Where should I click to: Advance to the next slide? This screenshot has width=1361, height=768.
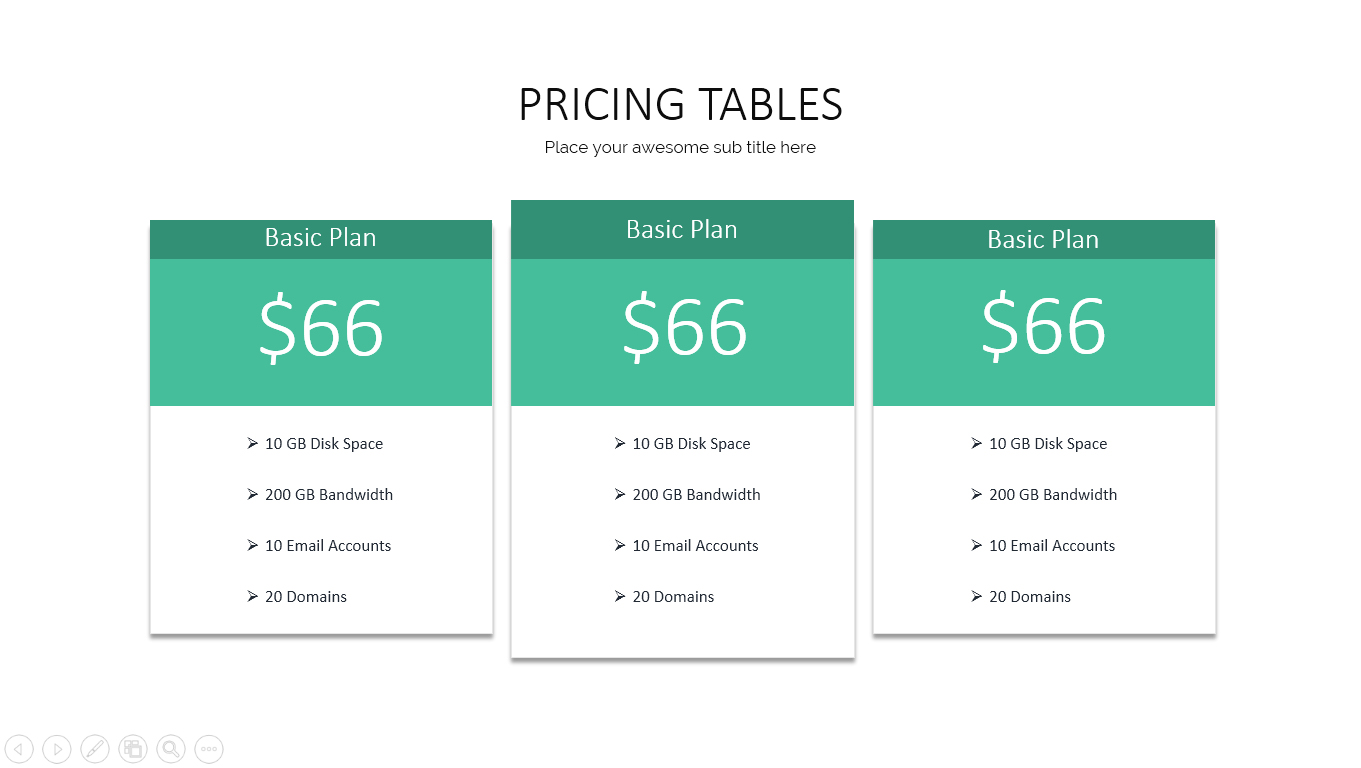click(x=57, y=748)
